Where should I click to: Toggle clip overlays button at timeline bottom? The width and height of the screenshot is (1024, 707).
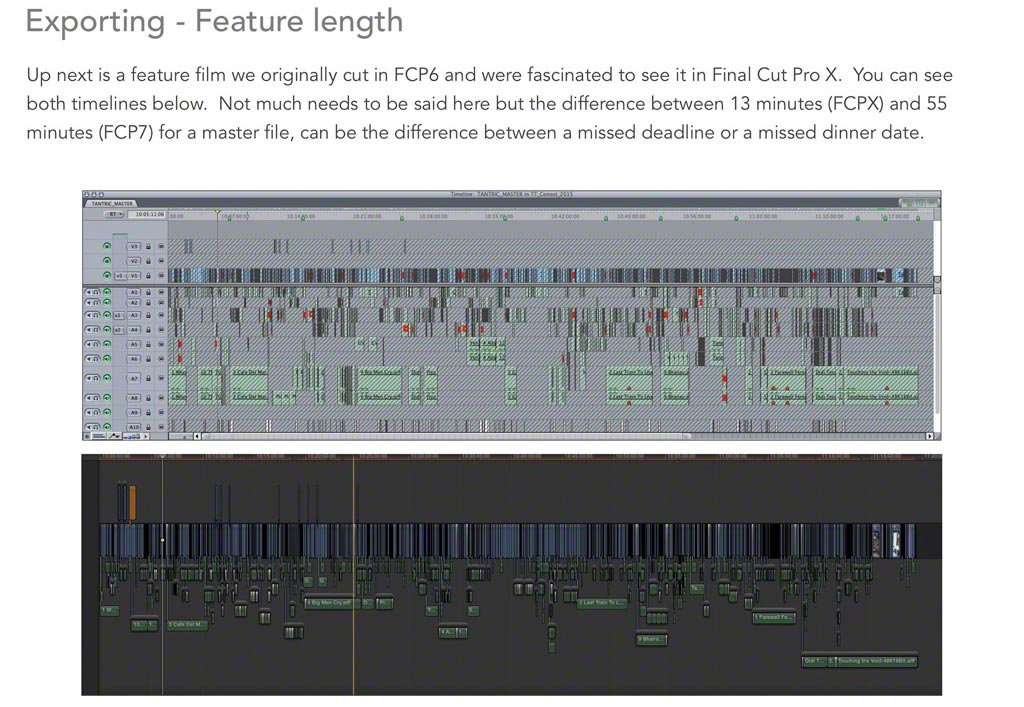[114, 435]
